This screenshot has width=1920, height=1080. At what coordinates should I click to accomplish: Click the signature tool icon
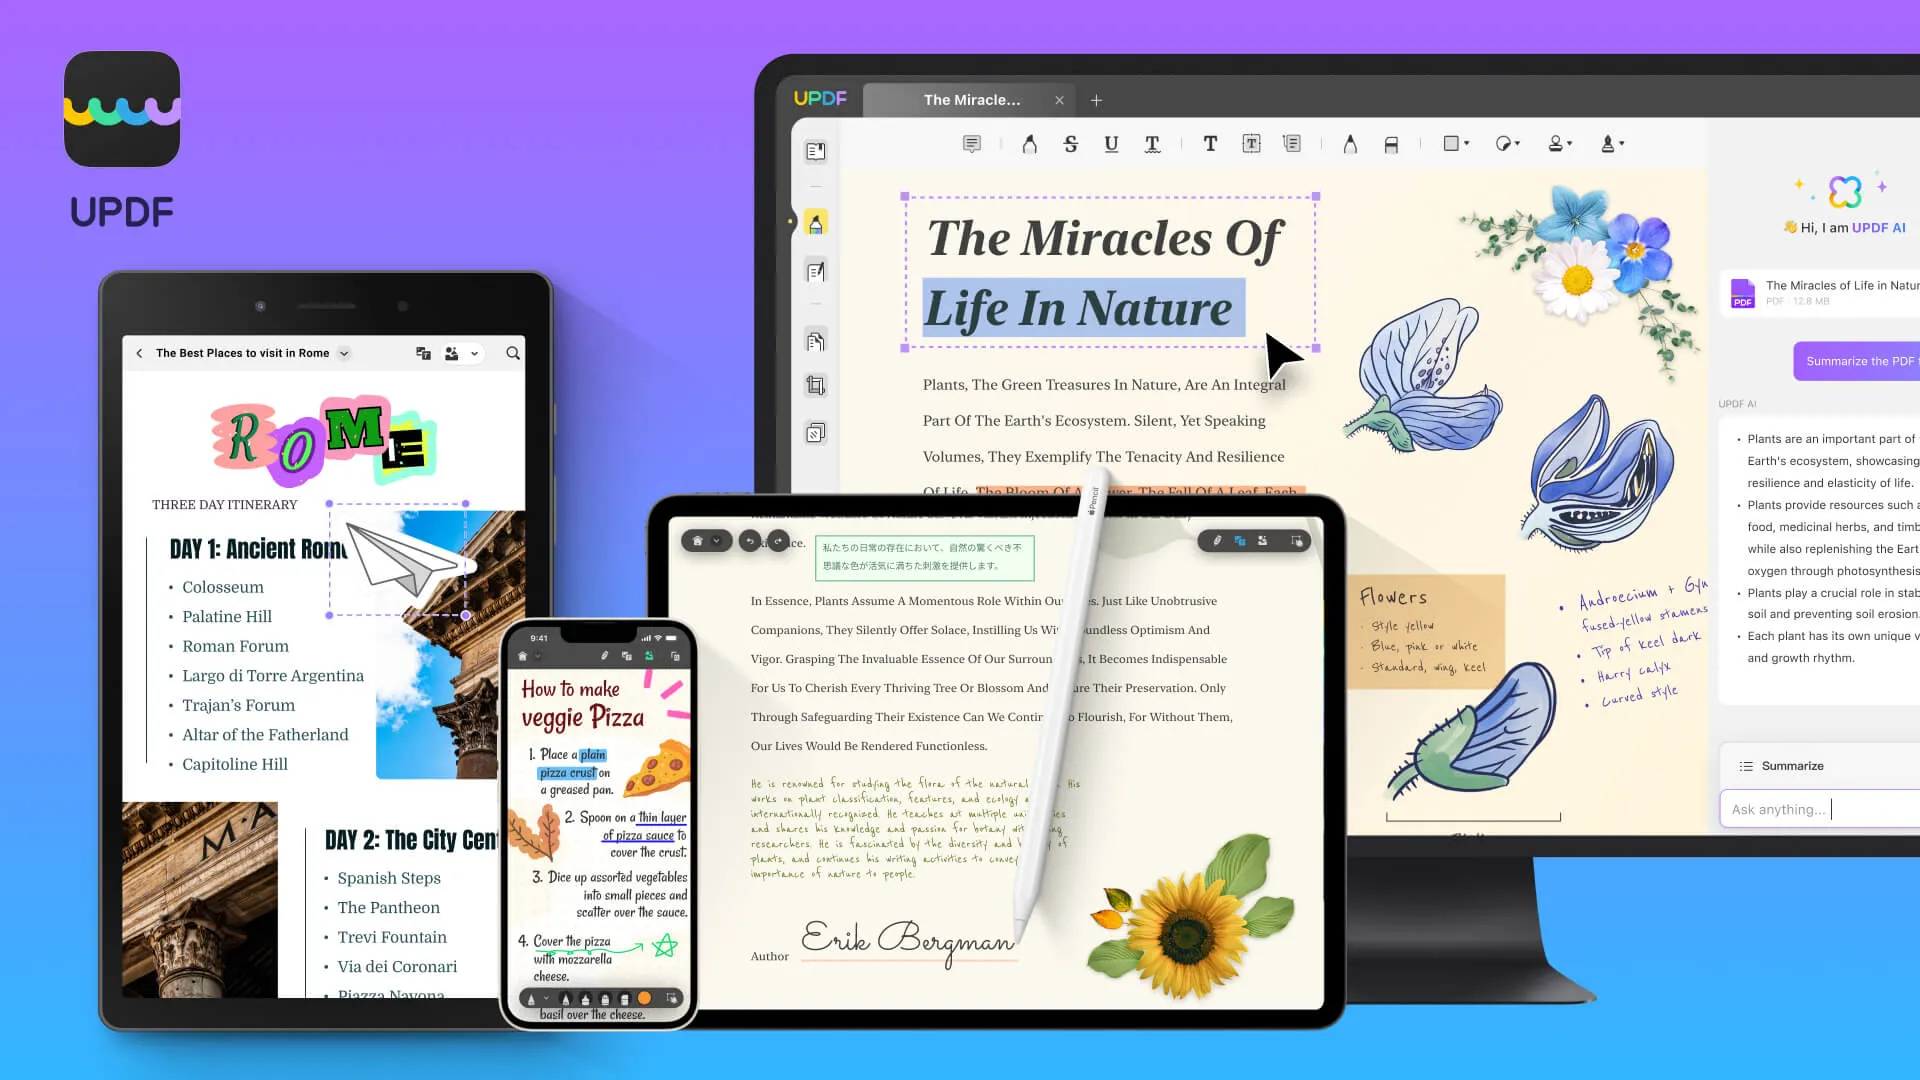1609,144
